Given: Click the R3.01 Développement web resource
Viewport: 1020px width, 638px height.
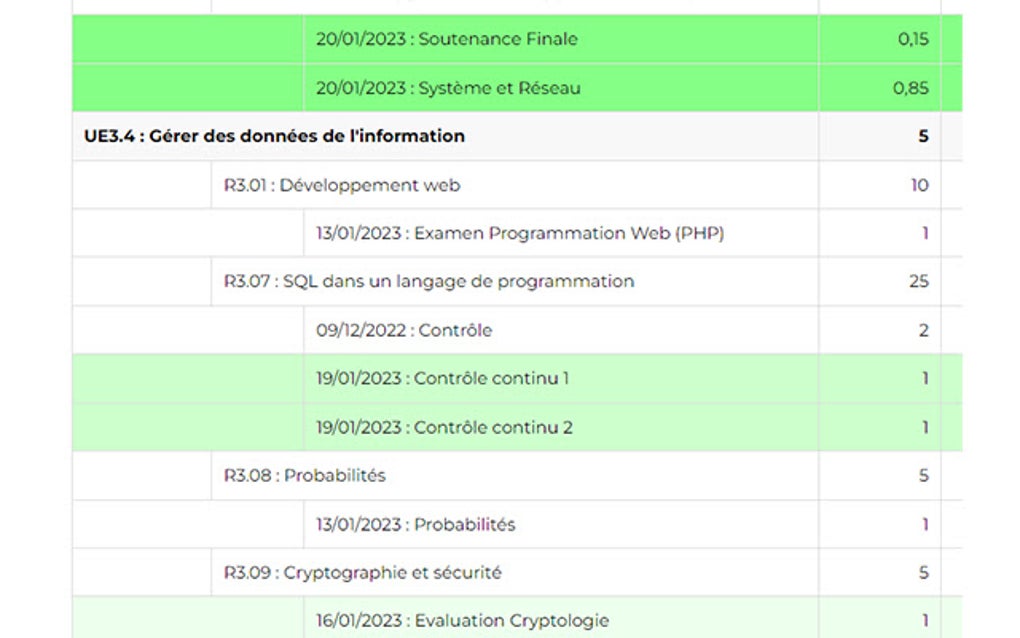Looking at the screenshot, I should click(341, 185).
